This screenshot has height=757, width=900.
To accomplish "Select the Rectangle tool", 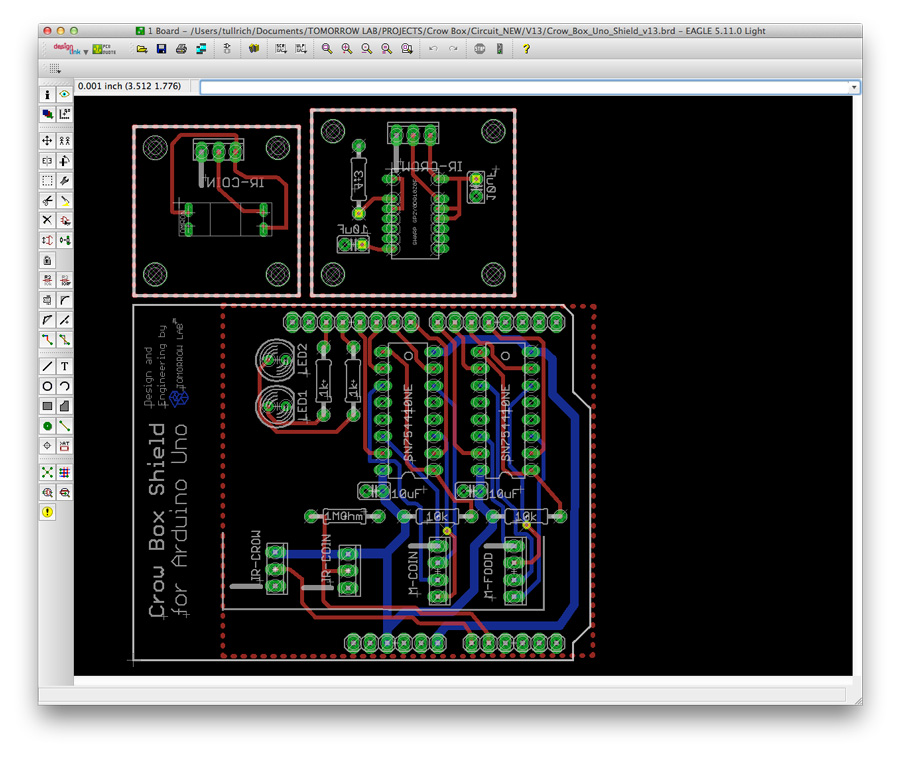I will coord(47,406).
